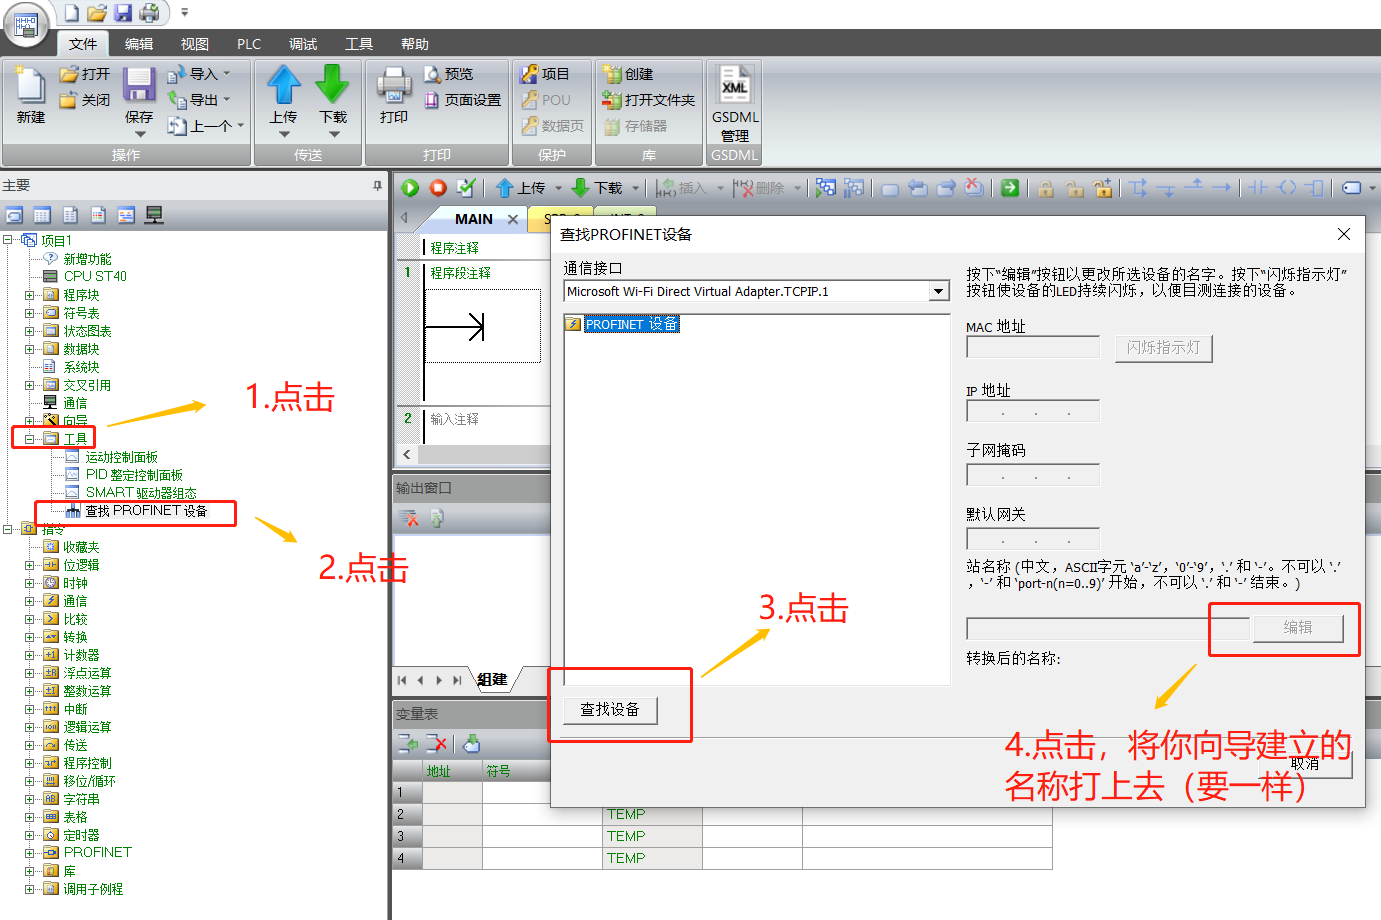Close the 查找PROFINET设备 dialog
This screenshot has height=920, width=1381.
1344,234
